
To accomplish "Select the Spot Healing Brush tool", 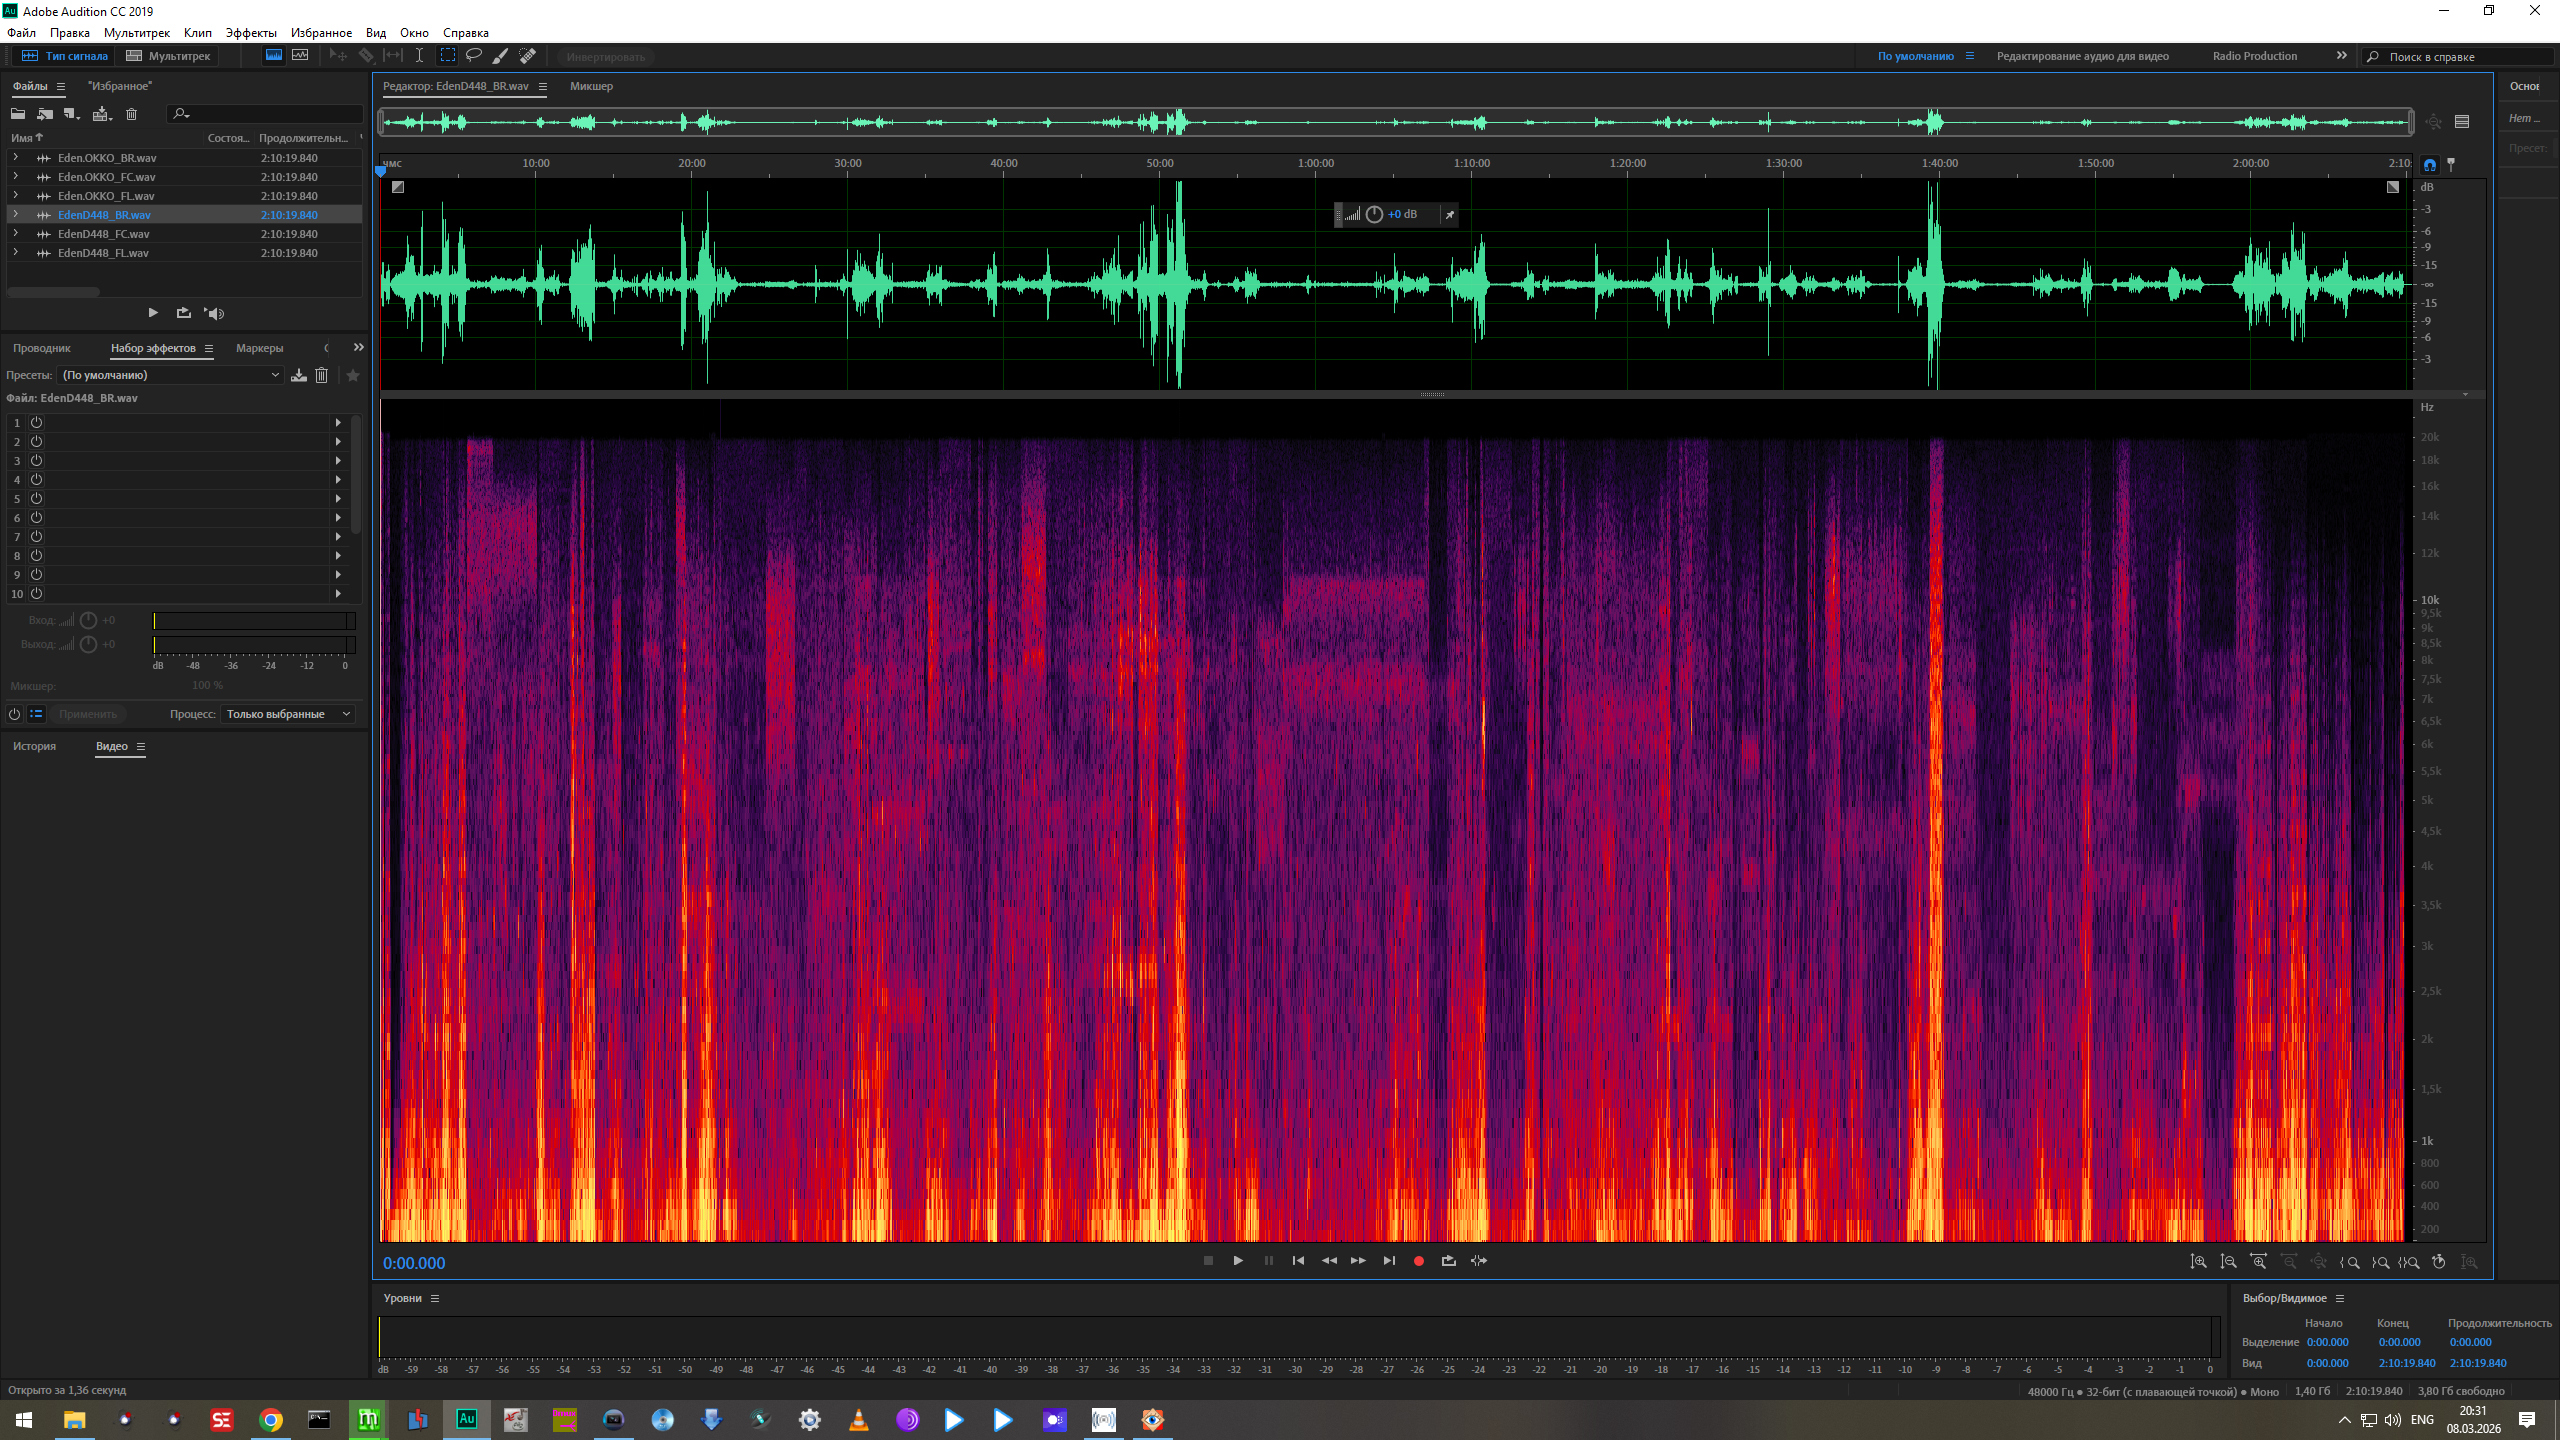I will coord(528,56).
